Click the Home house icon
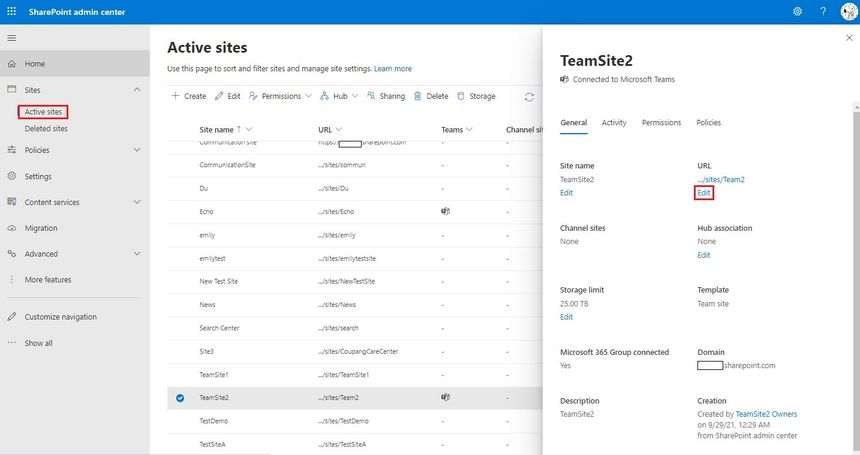The image size is (860, 455). click(x=12, y=64)
